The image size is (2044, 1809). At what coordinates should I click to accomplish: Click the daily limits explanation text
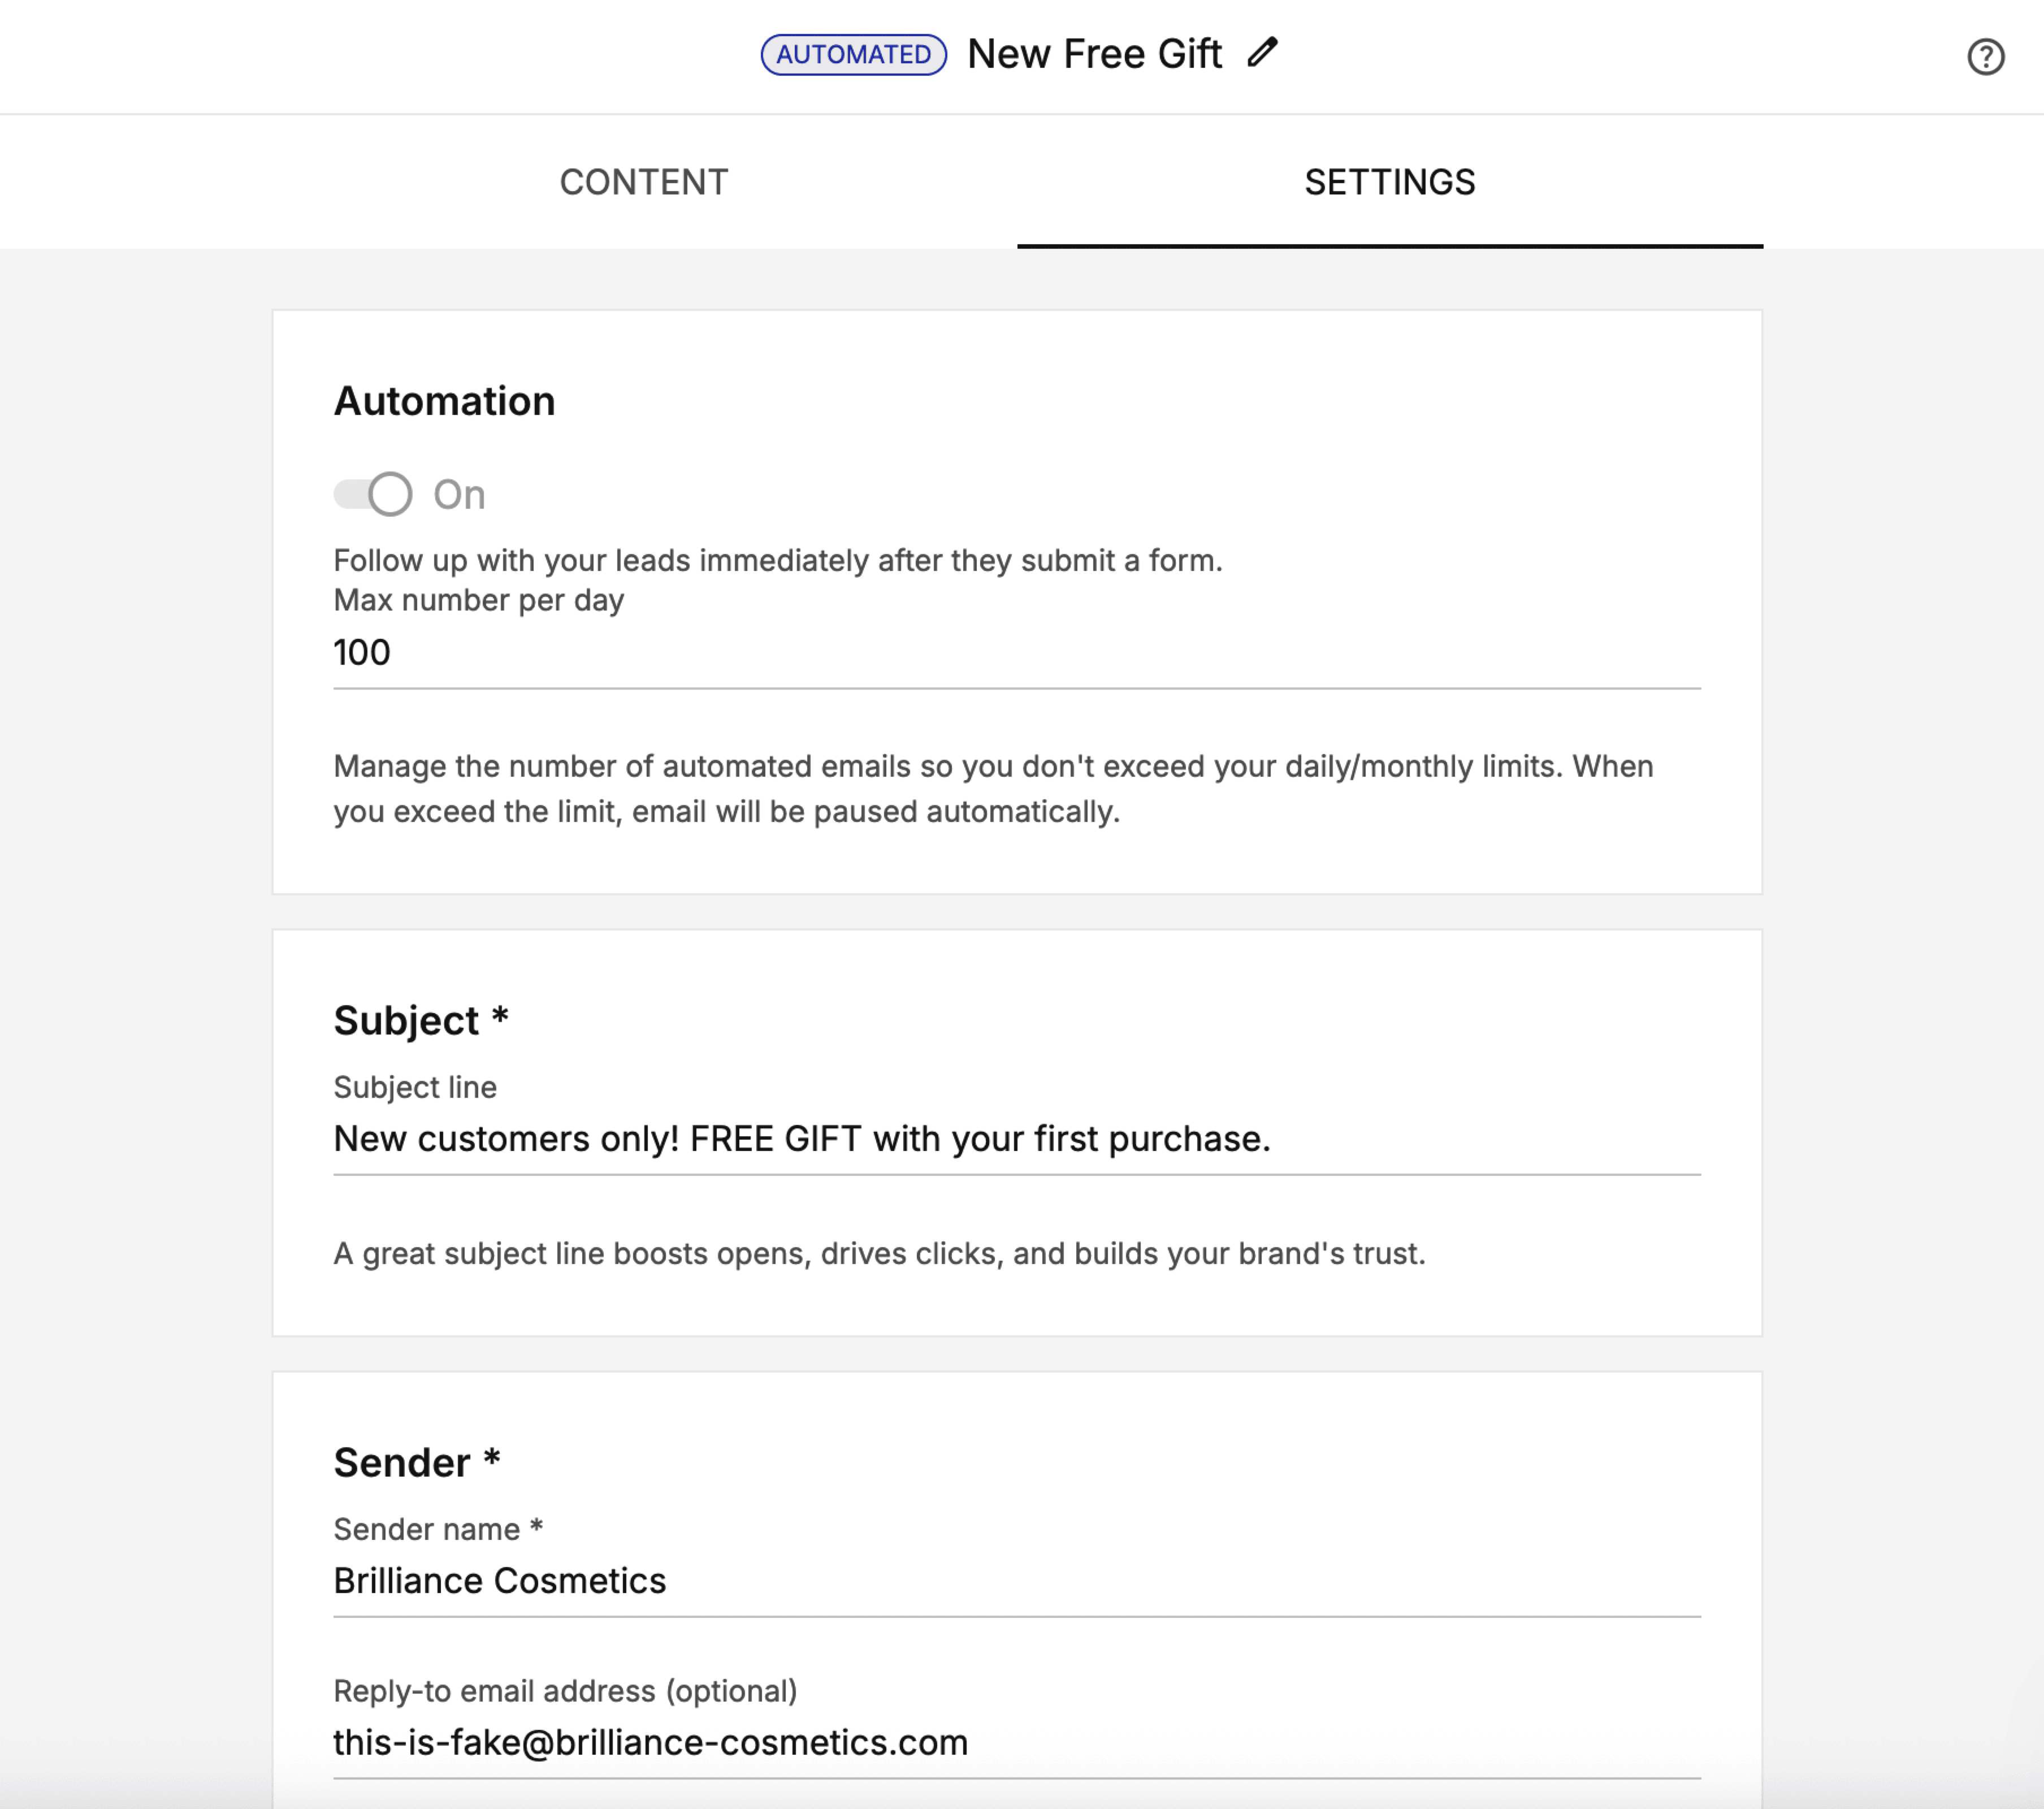click(992, 789)
